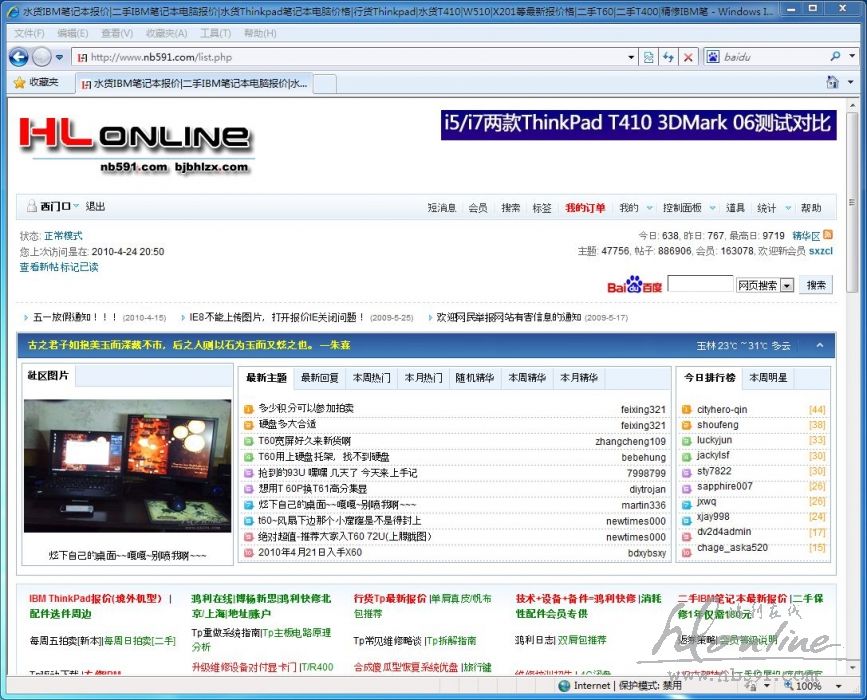Screen dimensions: 867x700
Task: Expand the 控制面板 dropdown menu
Action: [x=711, y=208]
